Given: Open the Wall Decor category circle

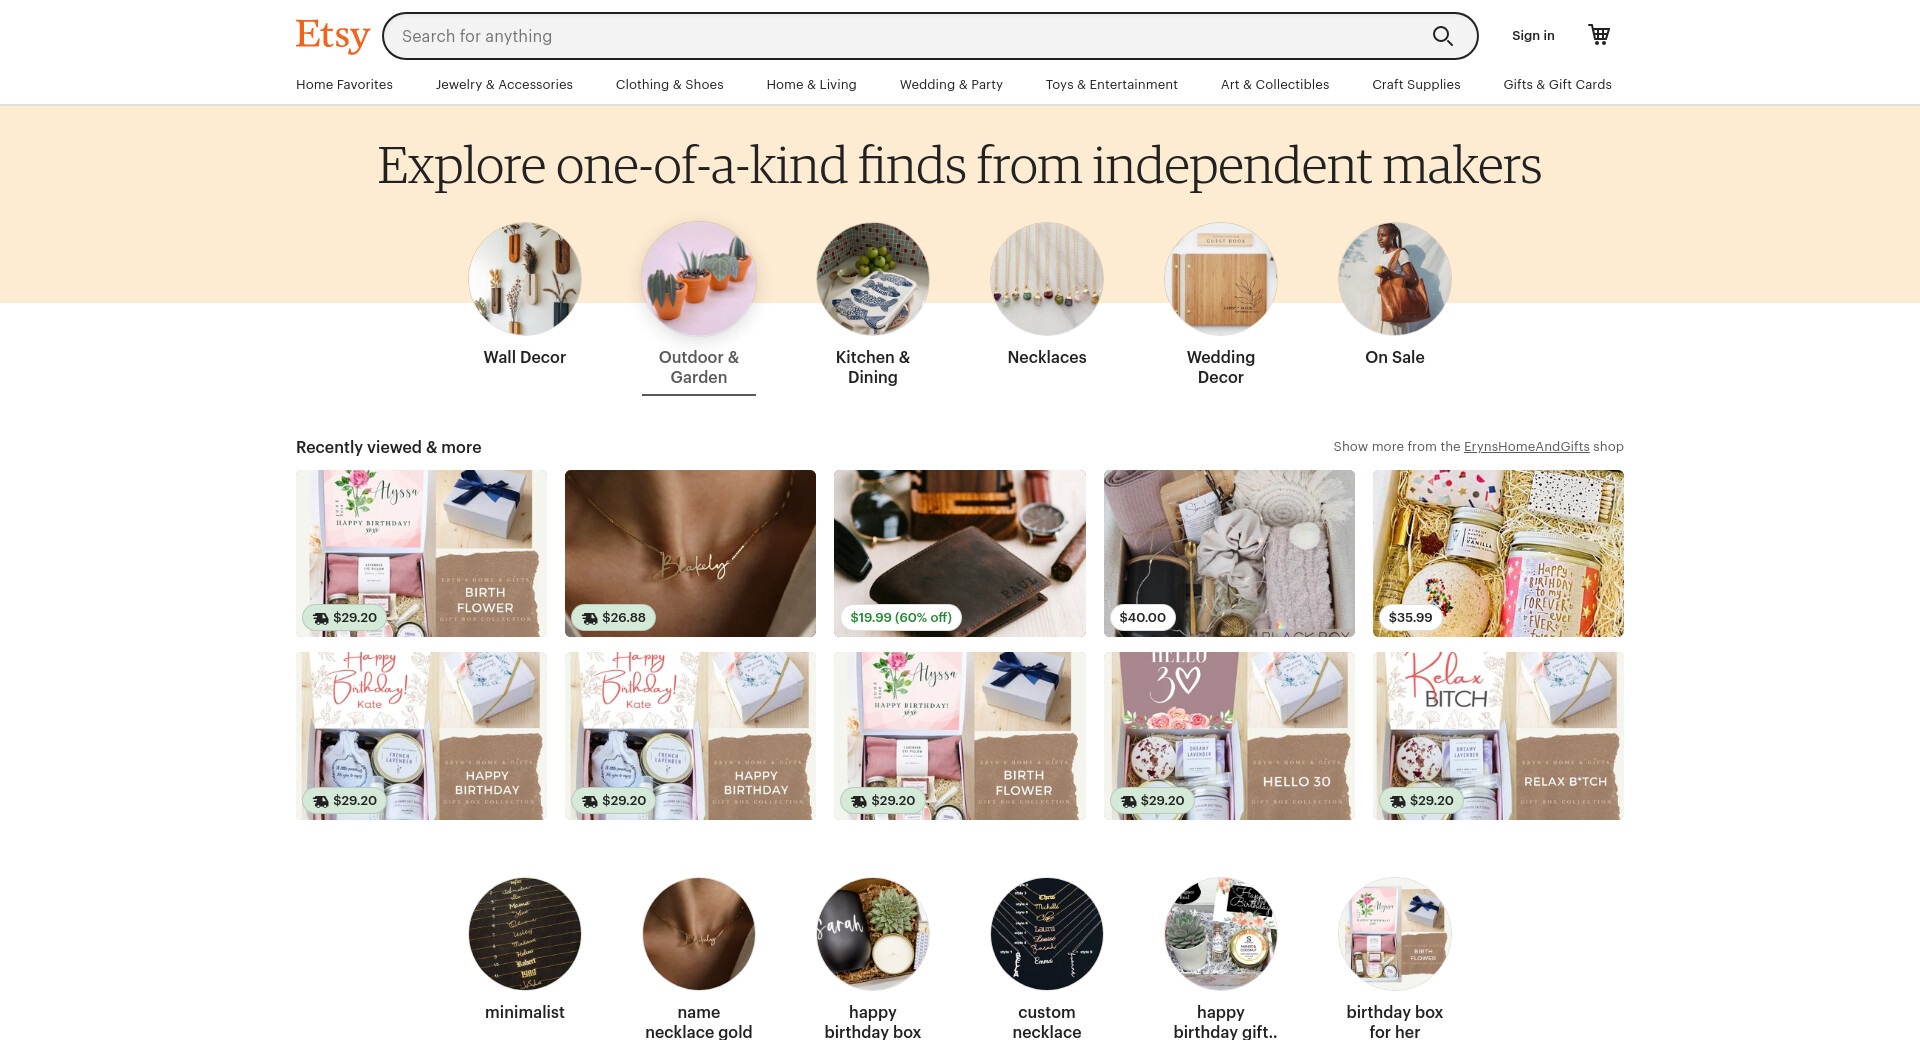Looking at the screenshot, I should click(525, 279).
